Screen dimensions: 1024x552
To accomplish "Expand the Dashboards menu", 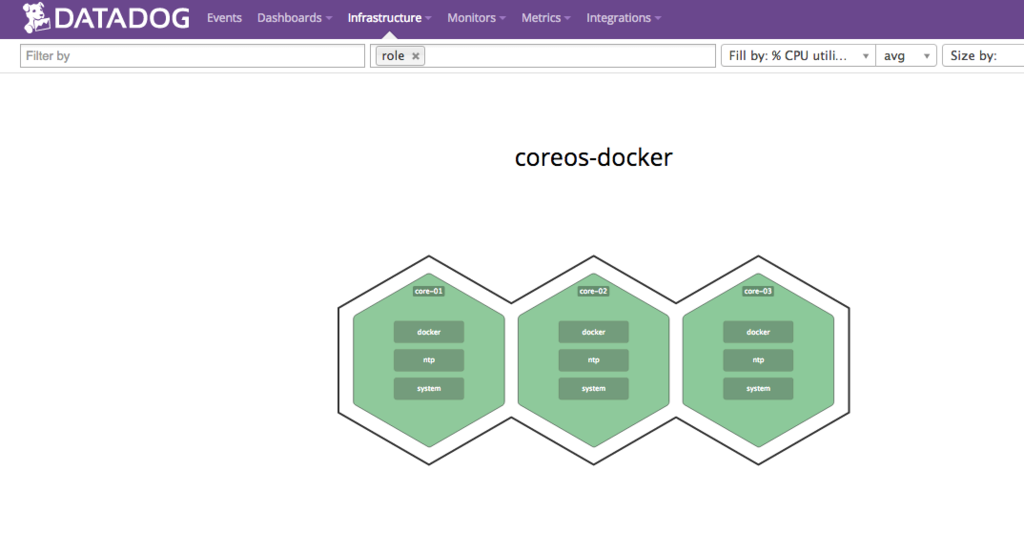I will click(x=295, y=18).
